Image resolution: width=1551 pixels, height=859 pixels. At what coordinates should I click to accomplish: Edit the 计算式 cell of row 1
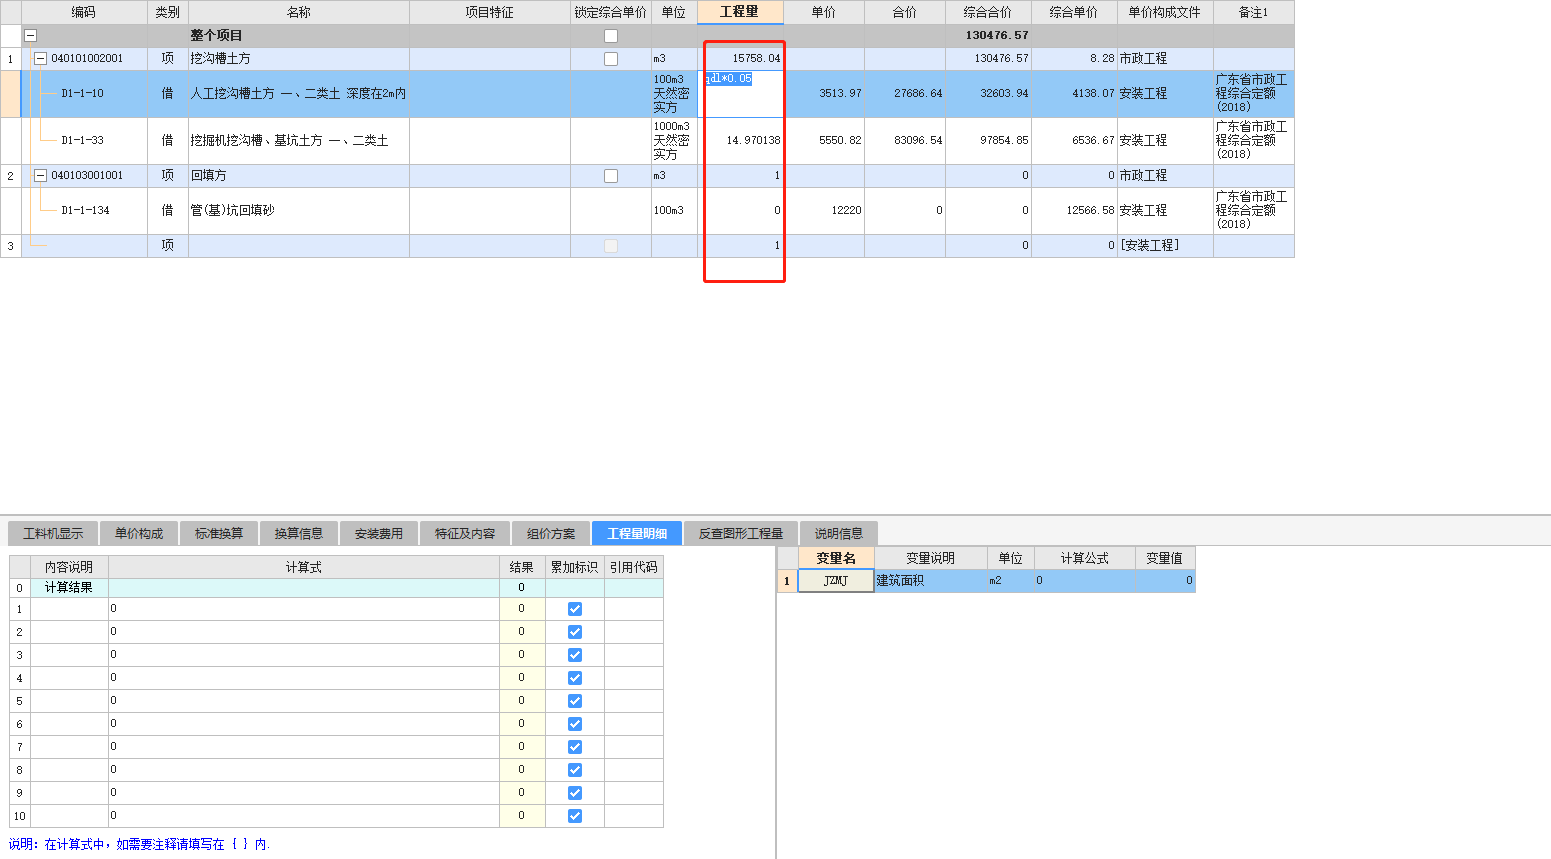(x=304, y=609)
